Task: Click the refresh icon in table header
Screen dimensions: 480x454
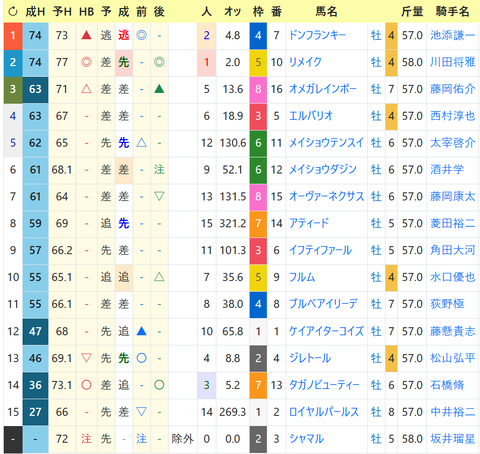Action: (x=13, y=12)
